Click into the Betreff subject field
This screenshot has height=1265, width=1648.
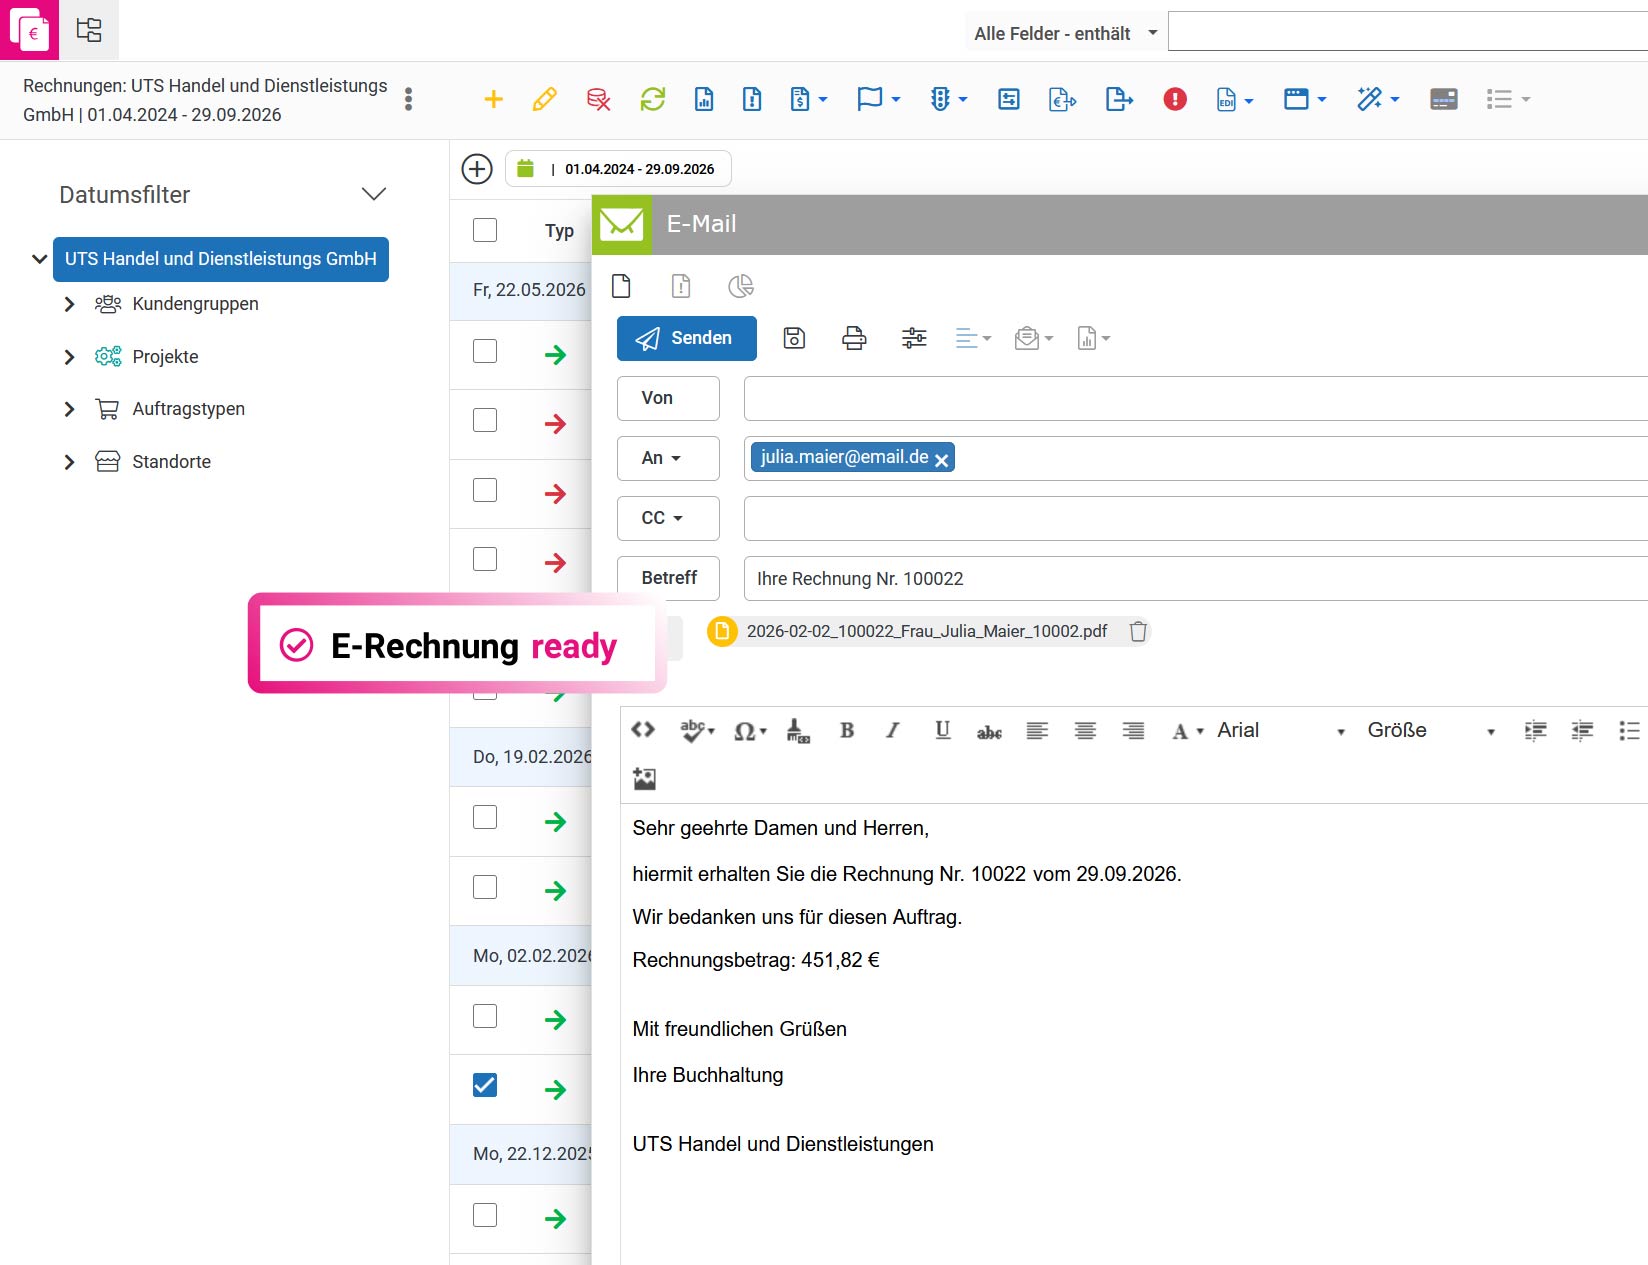[1195, 579]
